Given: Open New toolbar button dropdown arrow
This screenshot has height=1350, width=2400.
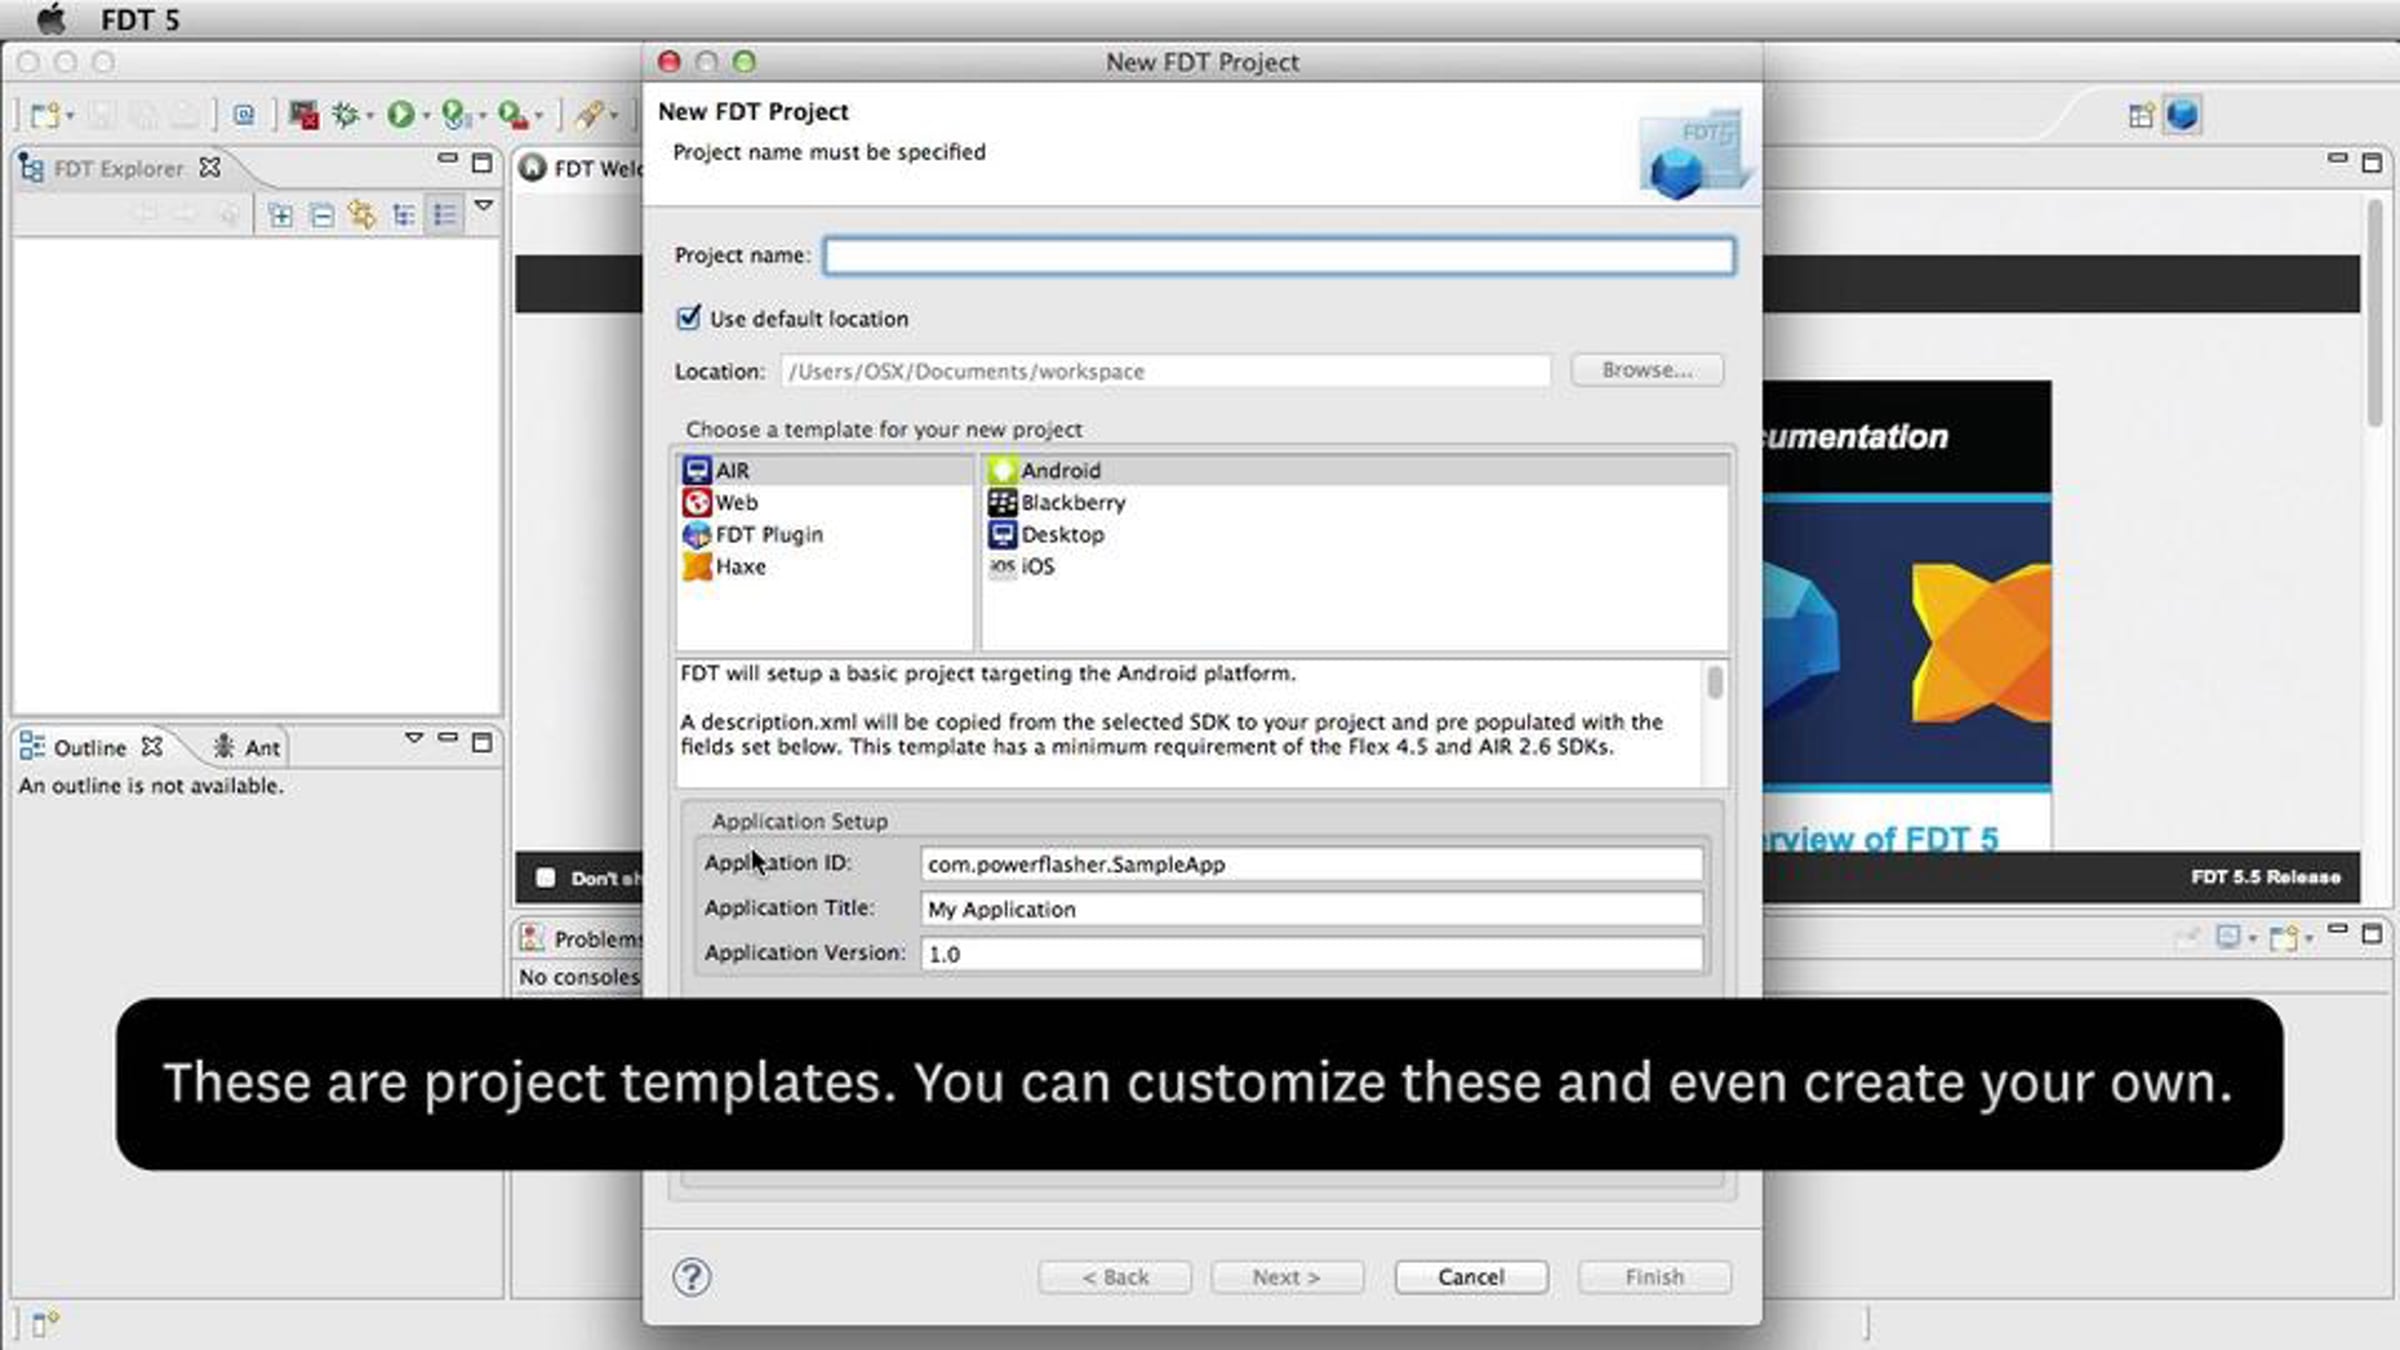Looking at the screenshot, I should click(x=70, y=116).
